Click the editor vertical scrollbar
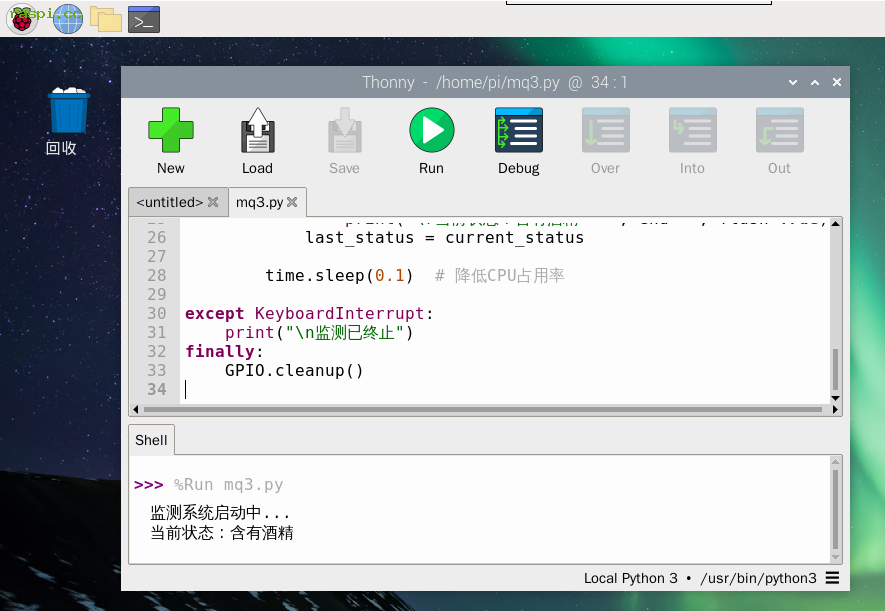 [836, 369]
